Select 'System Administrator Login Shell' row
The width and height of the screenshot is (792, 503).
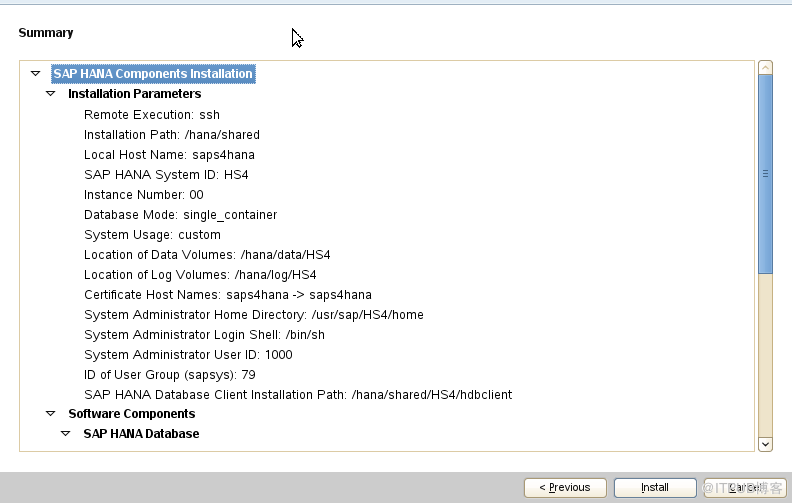coord(204,335)
